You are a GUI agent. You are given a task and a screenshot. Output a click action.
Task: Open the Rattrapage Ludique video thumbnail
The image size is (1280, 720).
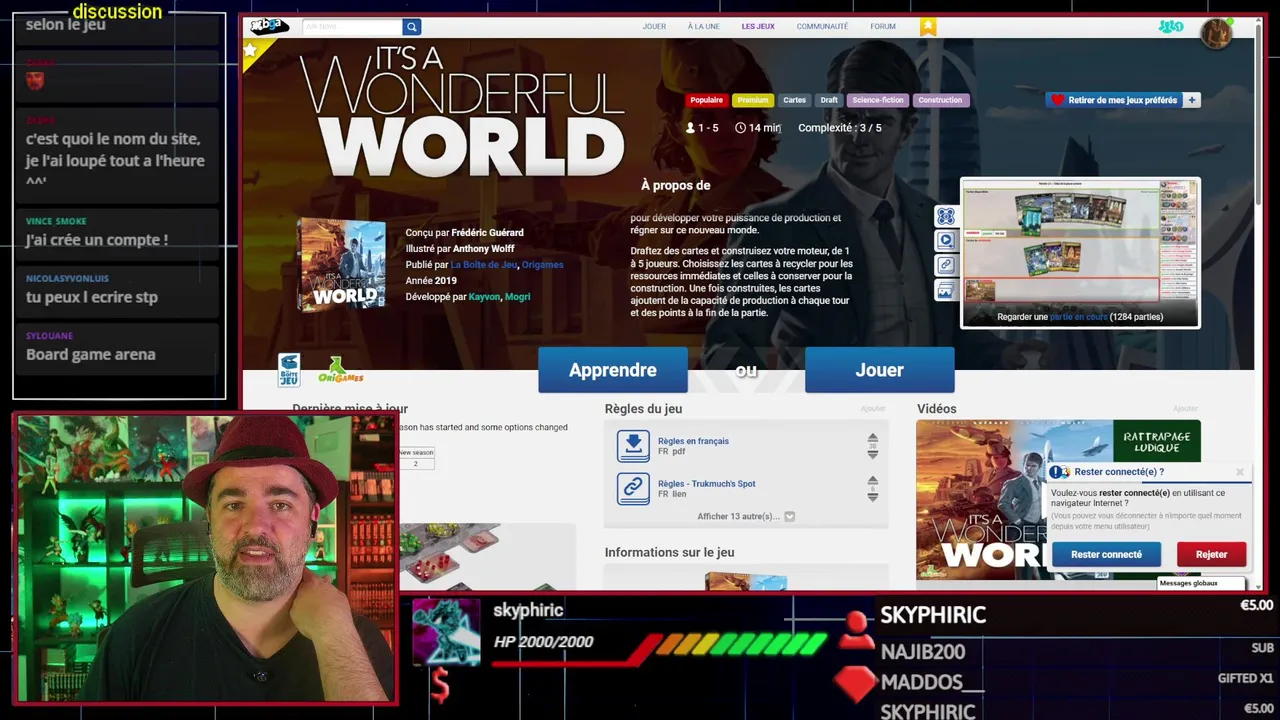[1058, 499]
